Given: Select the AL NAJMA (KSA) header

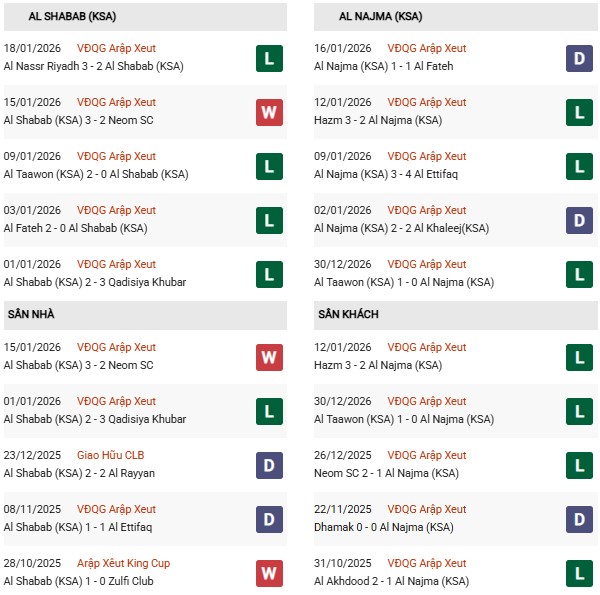Looking at the screenshot, I should [x=380, y=17].
